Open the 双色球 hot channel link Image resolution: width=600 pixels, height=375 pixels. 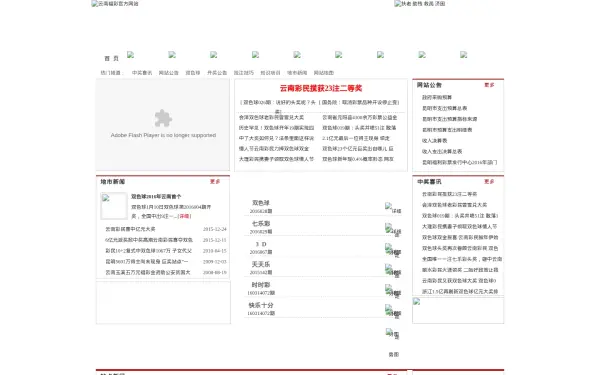(193, 73)
